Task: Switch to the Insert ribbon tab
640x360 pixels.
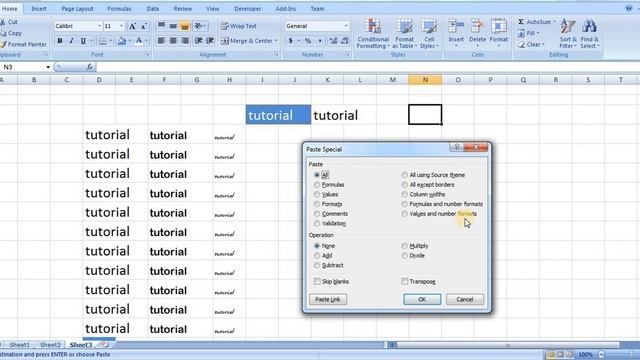Action: [x=39, y=9]
